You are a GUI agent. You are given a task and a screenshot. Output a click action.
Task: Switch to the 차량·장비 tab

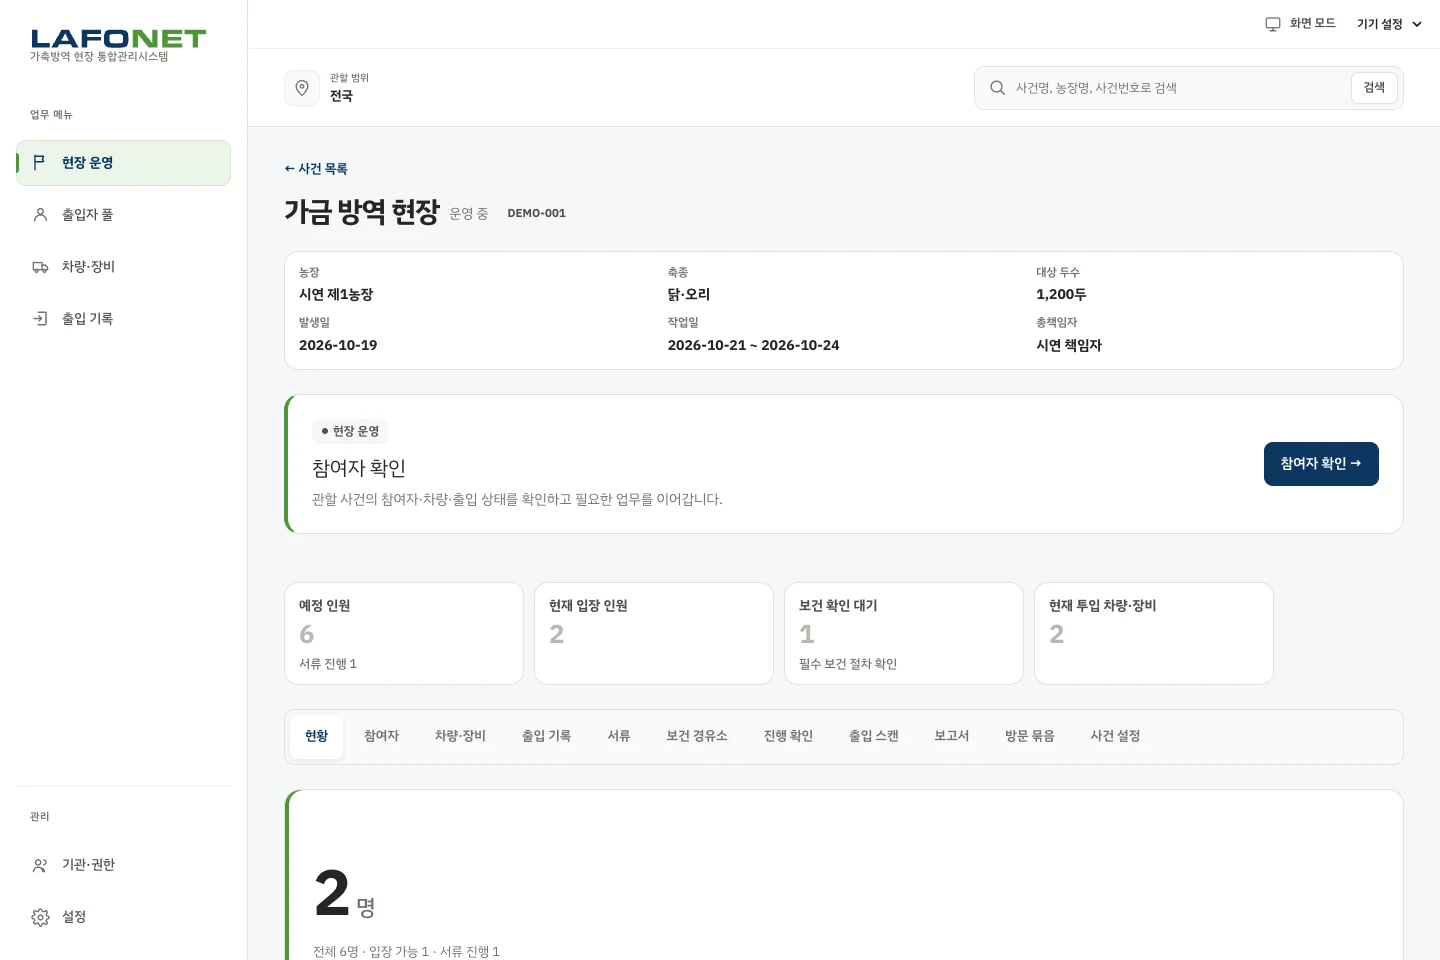pyautogui.click(x=460, y=737)
